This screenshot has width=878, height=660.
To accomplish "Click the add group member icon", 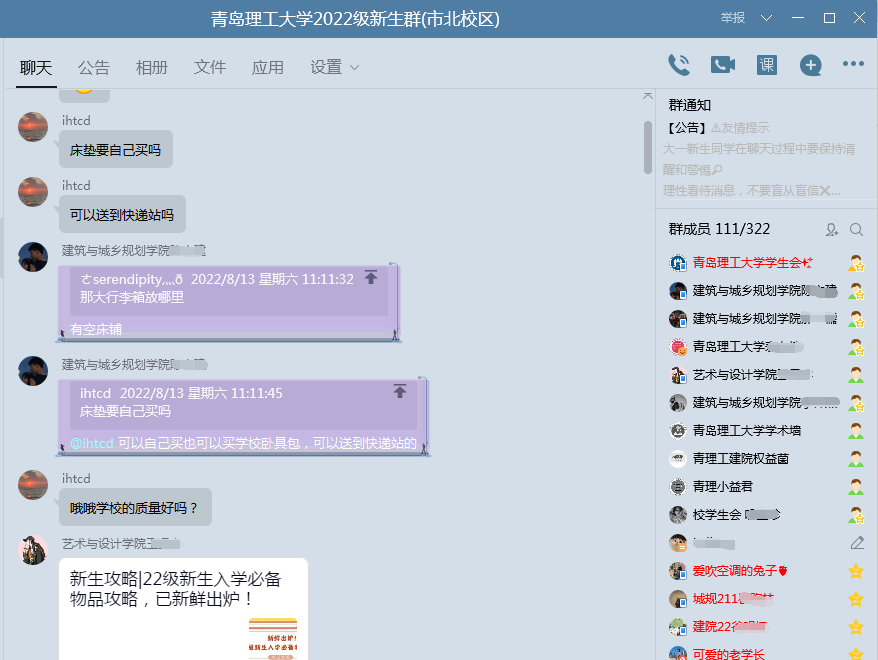I will click(831, 230).
